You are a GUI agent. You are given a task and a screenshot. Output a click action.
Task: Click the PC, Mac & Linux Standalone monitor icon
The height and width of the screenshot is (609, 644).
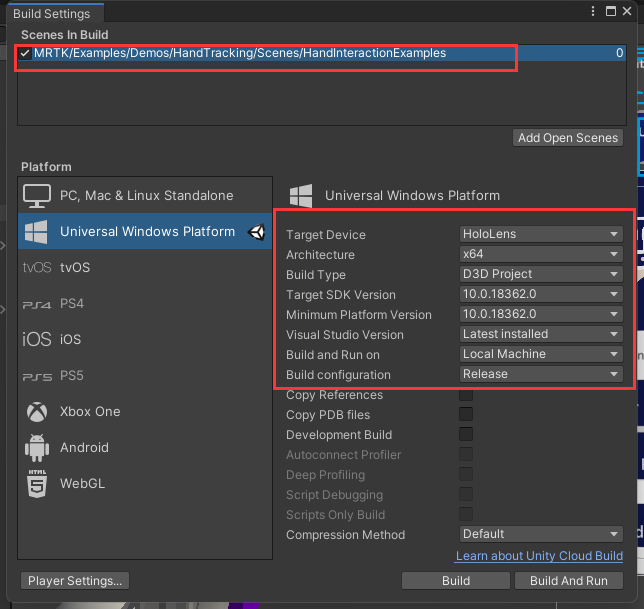pos(37,195)
